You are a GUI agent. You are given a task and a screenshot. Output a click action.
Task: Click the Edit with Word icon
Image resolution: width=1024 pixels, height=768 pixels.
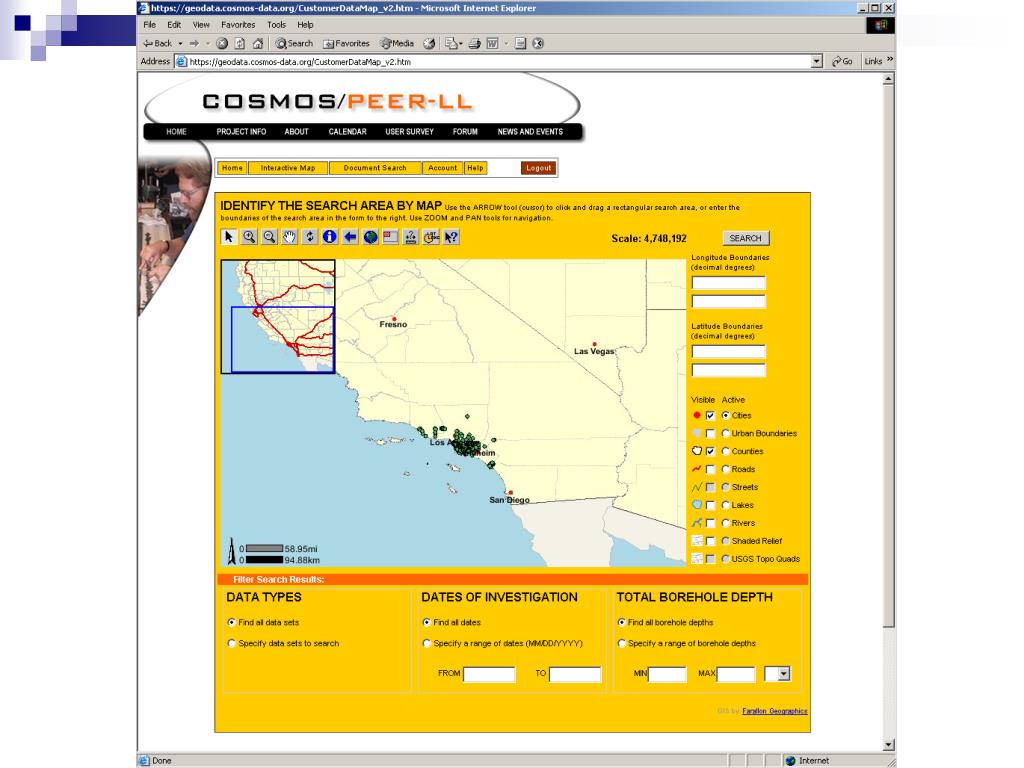[492, 43]
